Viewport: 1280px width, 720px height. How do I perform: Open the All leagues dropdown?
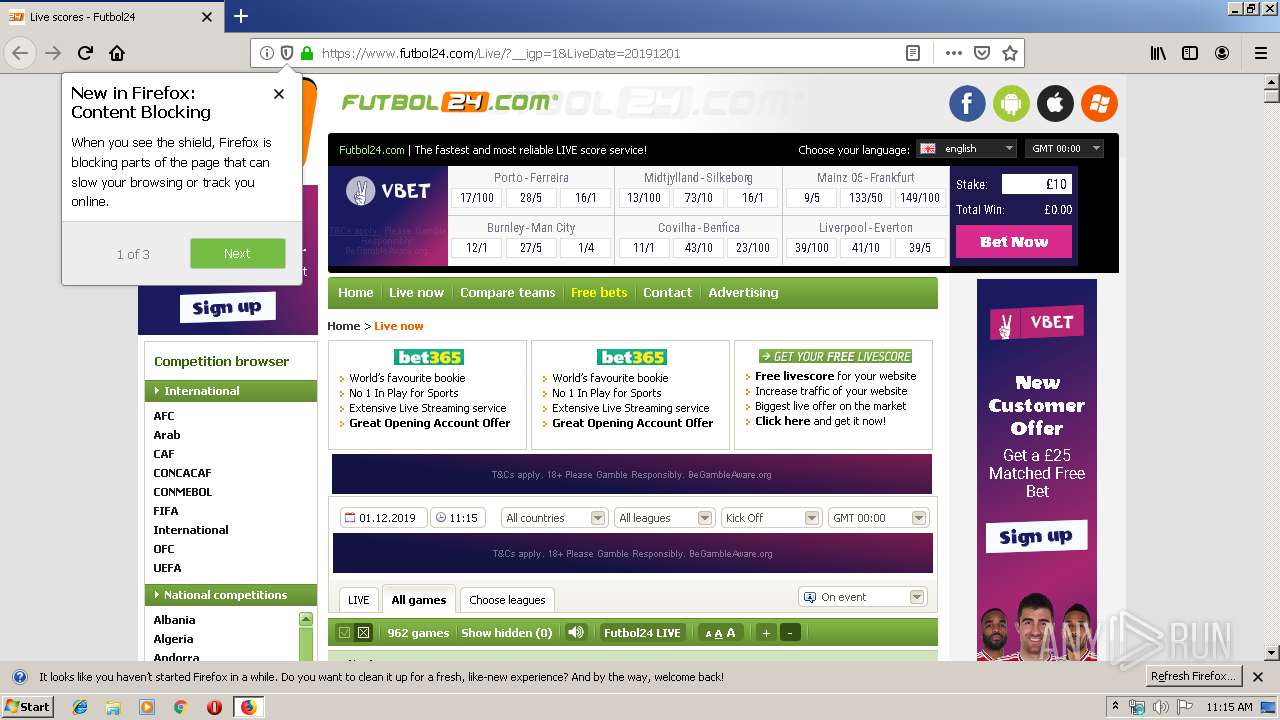click(x=664, y=518)
